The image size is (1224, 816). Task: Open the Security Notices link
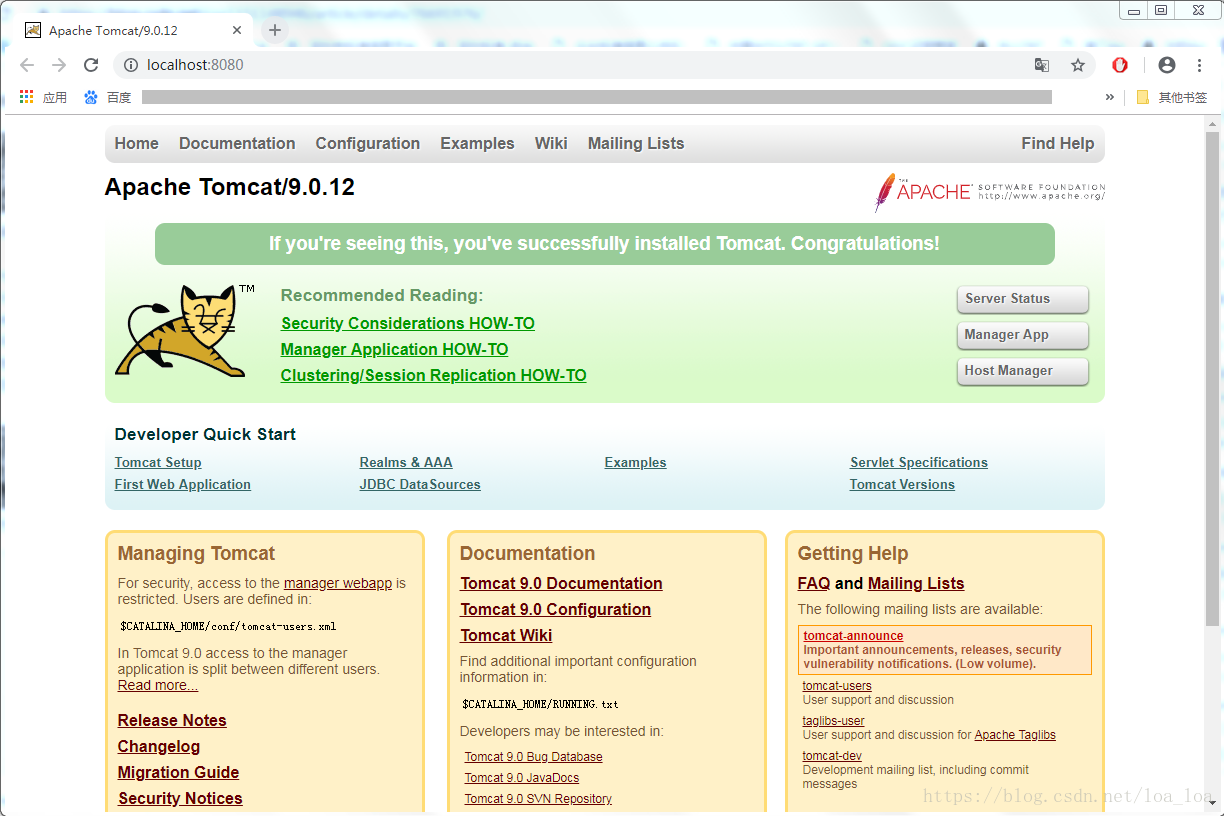(180, 798)
